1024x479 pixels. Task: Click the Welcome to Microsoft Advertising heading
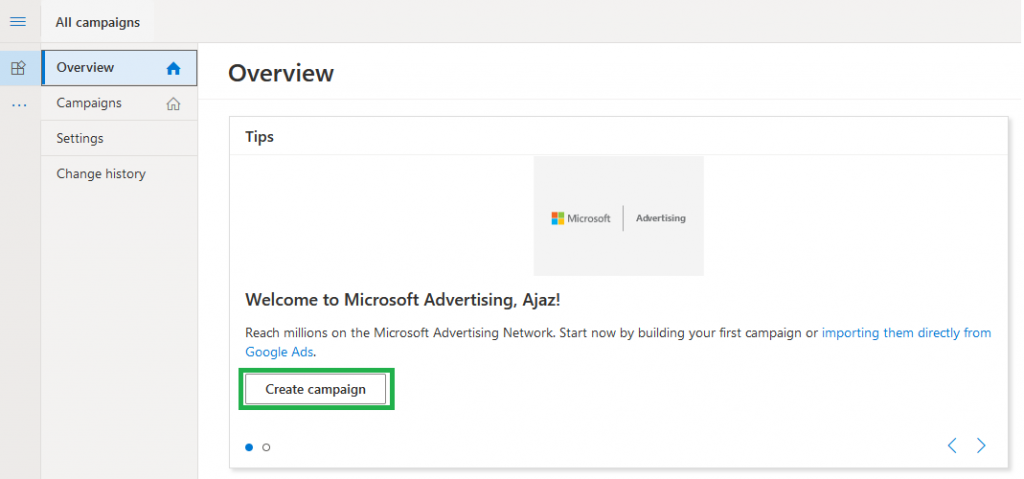coord(403,300)
